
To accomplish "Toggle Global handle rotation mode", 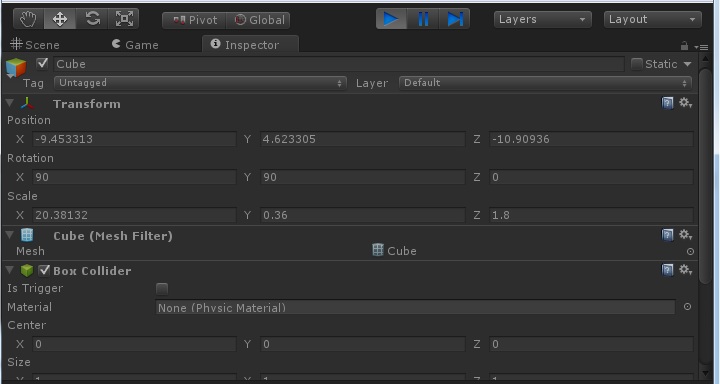I will click(259, 20).
